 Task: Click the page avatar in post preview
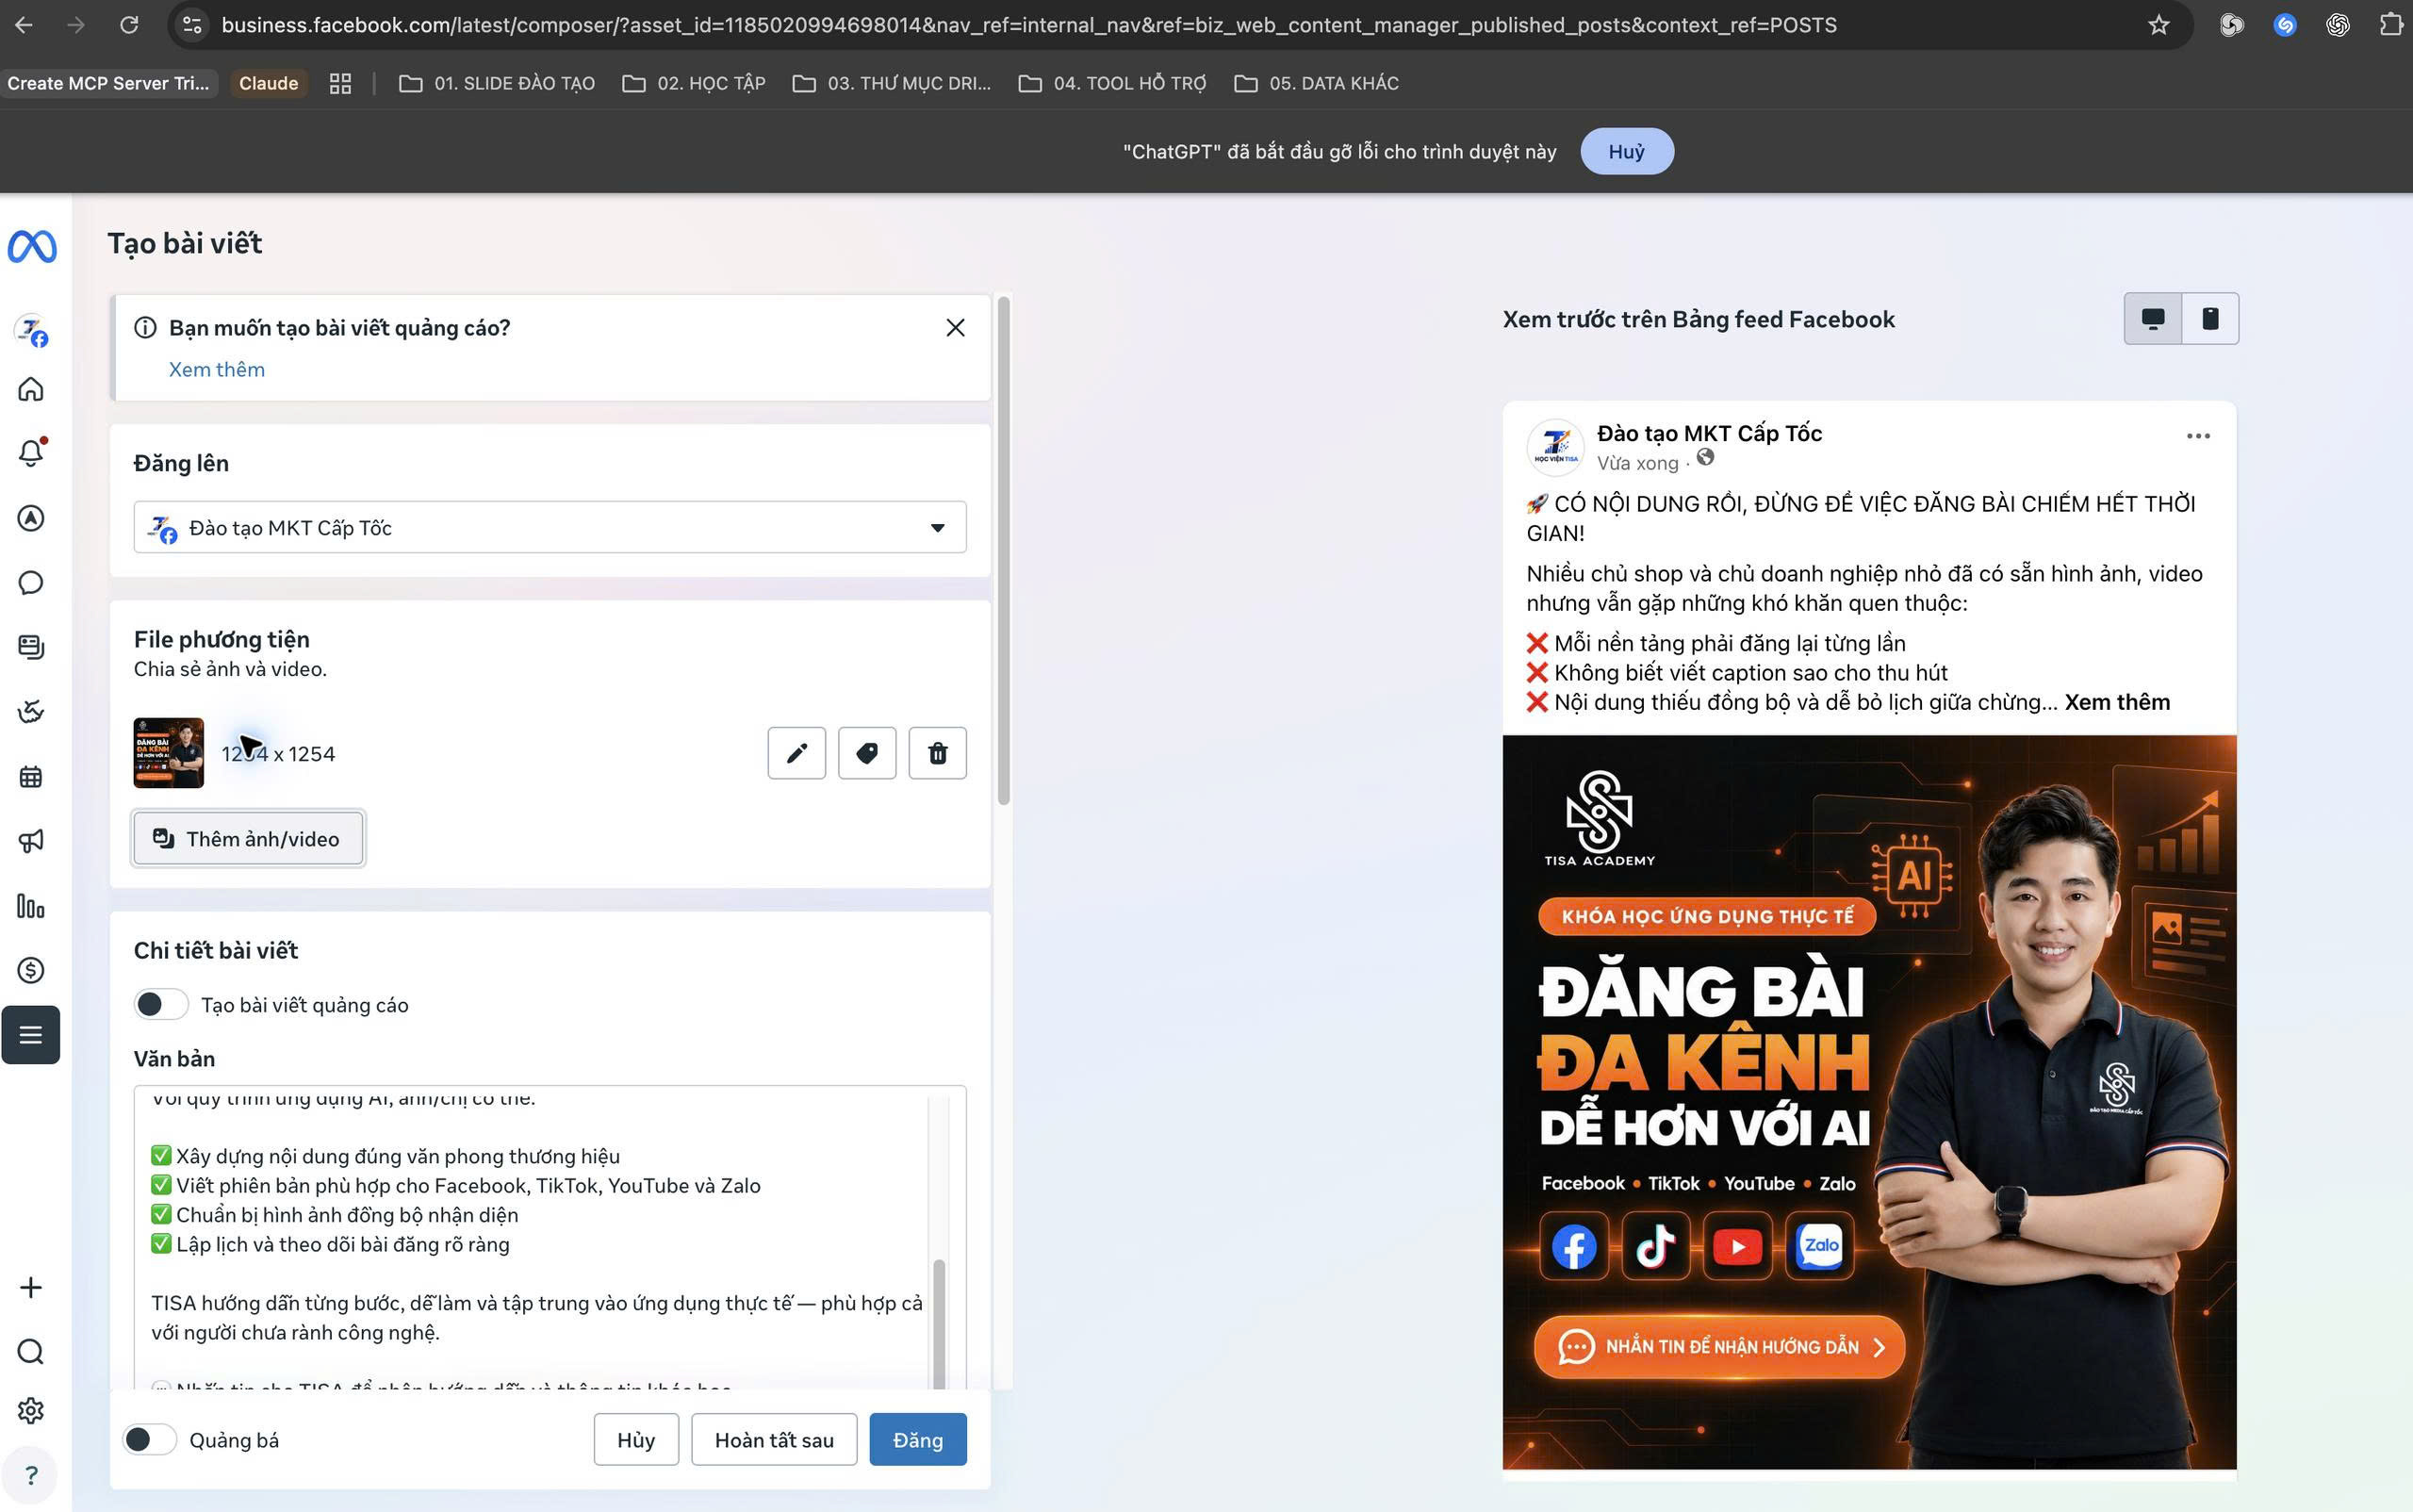pos(1555,447)
